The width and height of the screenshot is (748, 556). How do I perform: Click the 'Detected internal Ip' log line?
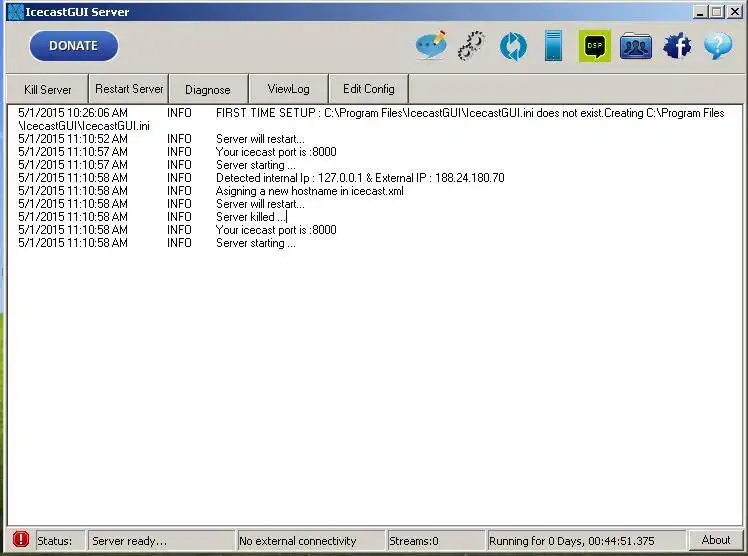261,178
